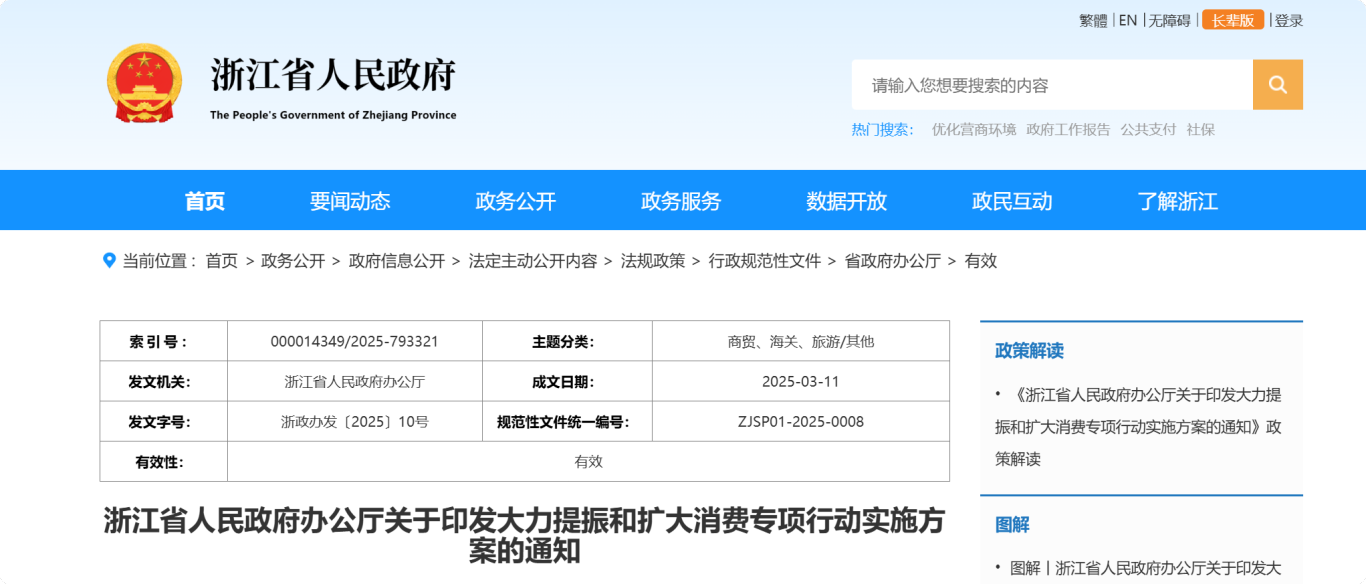Go to 行政规范性文件 breadcrumb
Screen dimensions: 1366x584
coord(765,261)
